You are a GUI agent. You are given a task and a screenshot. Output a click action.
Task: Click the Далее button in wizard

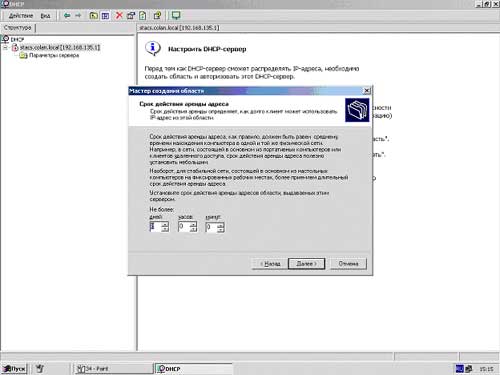(x=306, y=264)
